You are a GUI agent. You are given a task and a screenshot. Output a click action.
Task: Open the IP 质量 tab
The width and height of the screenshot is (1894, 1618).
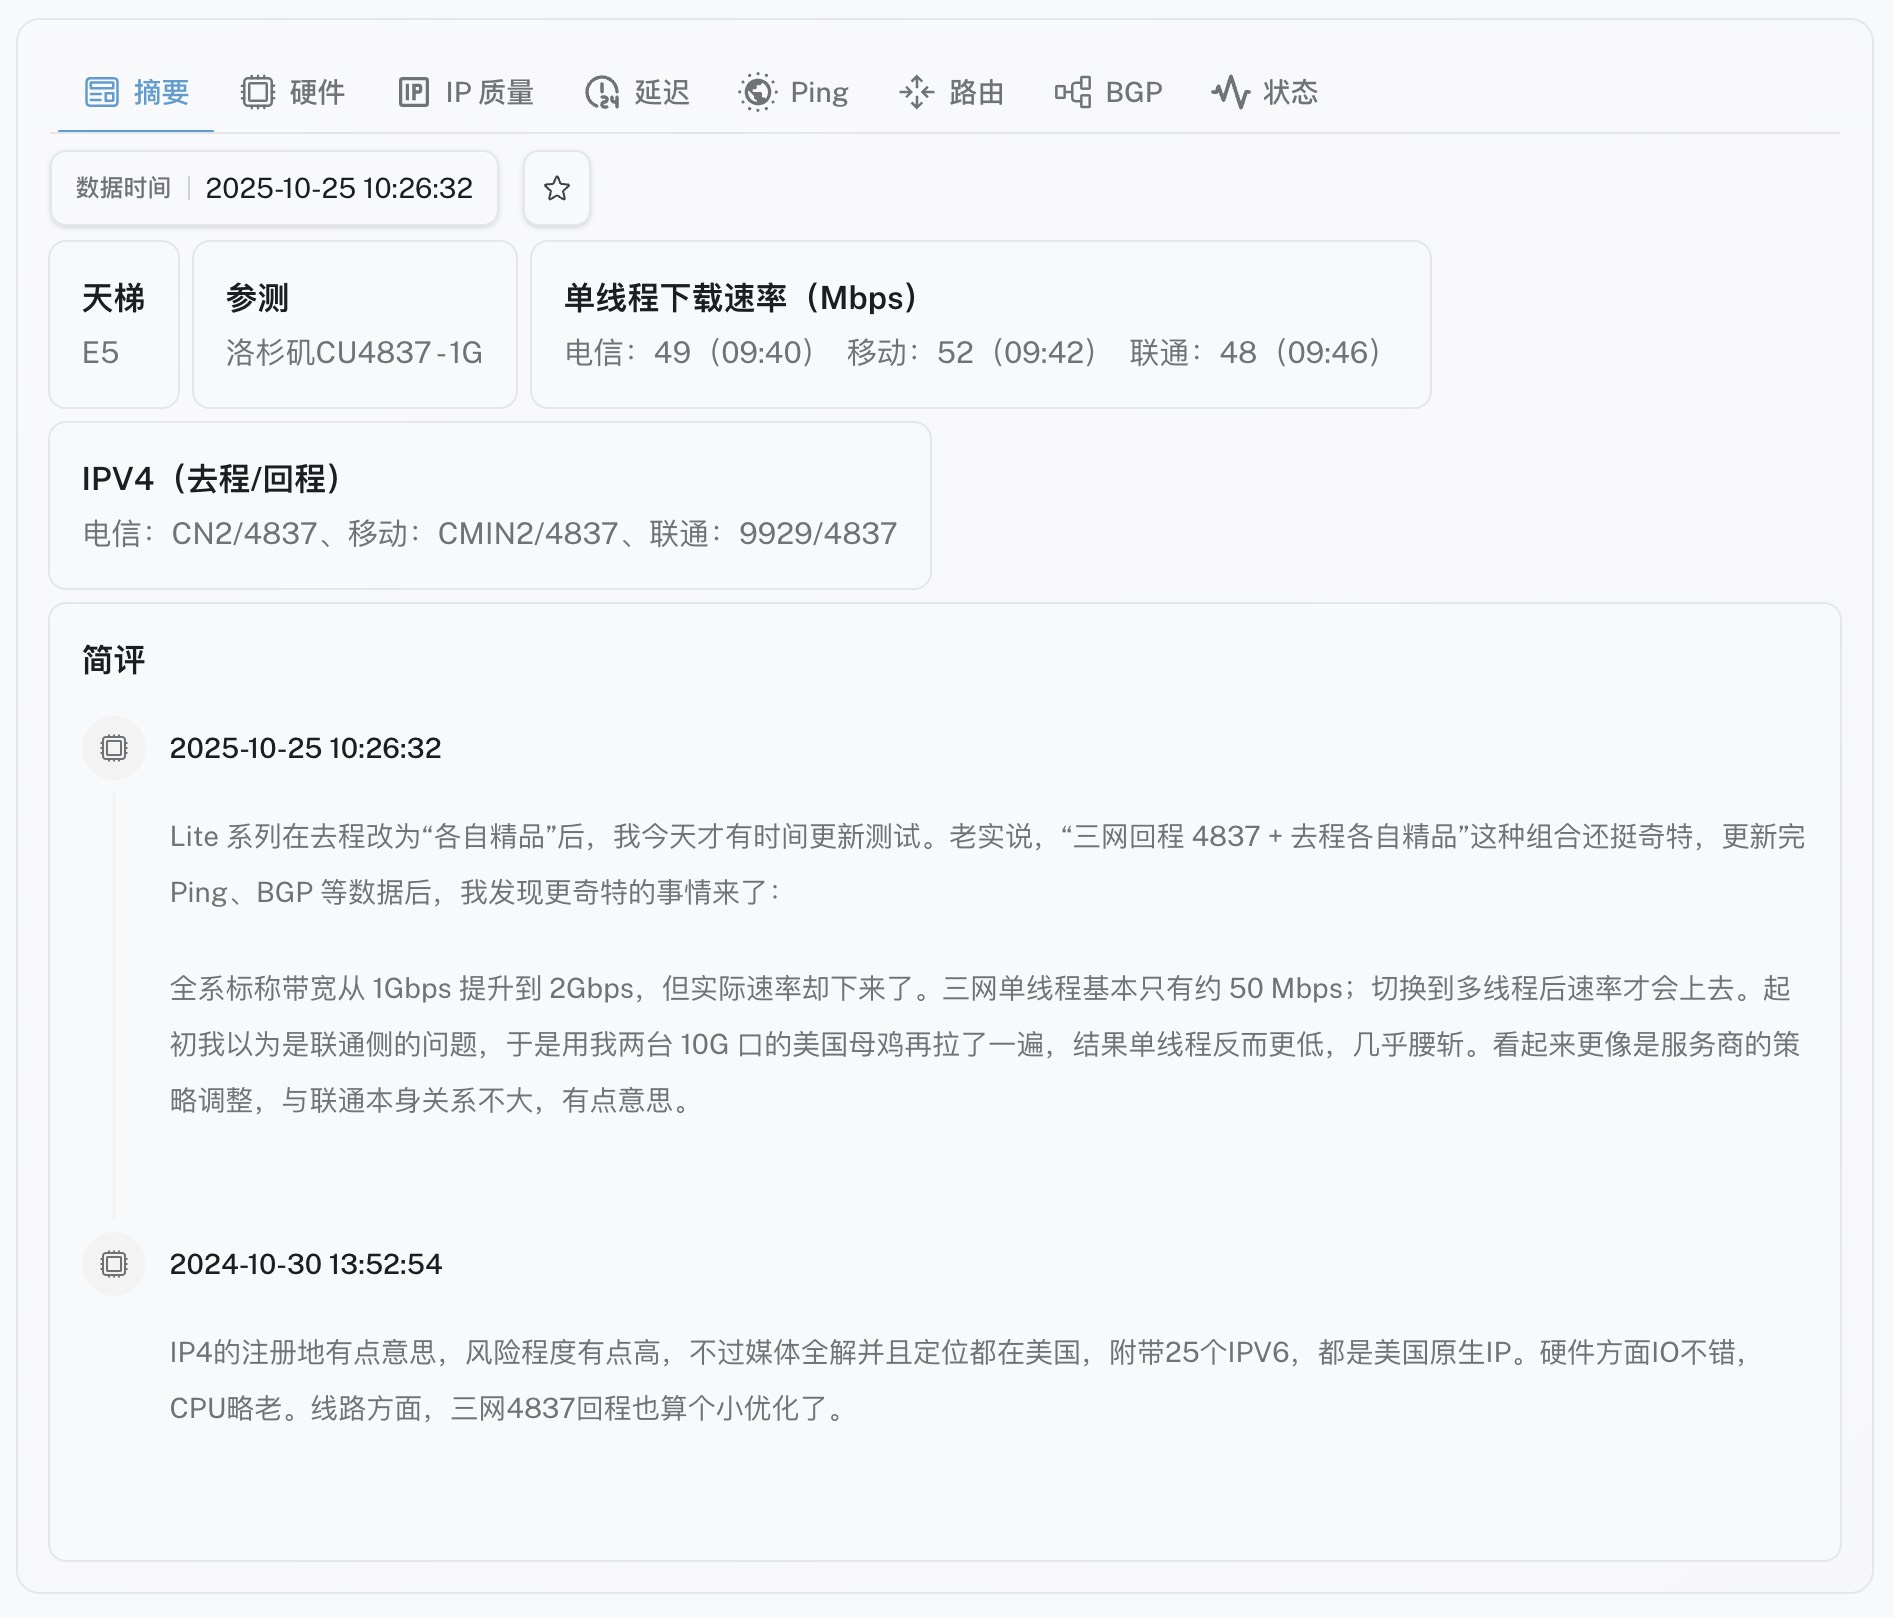[x=466, y=92]
